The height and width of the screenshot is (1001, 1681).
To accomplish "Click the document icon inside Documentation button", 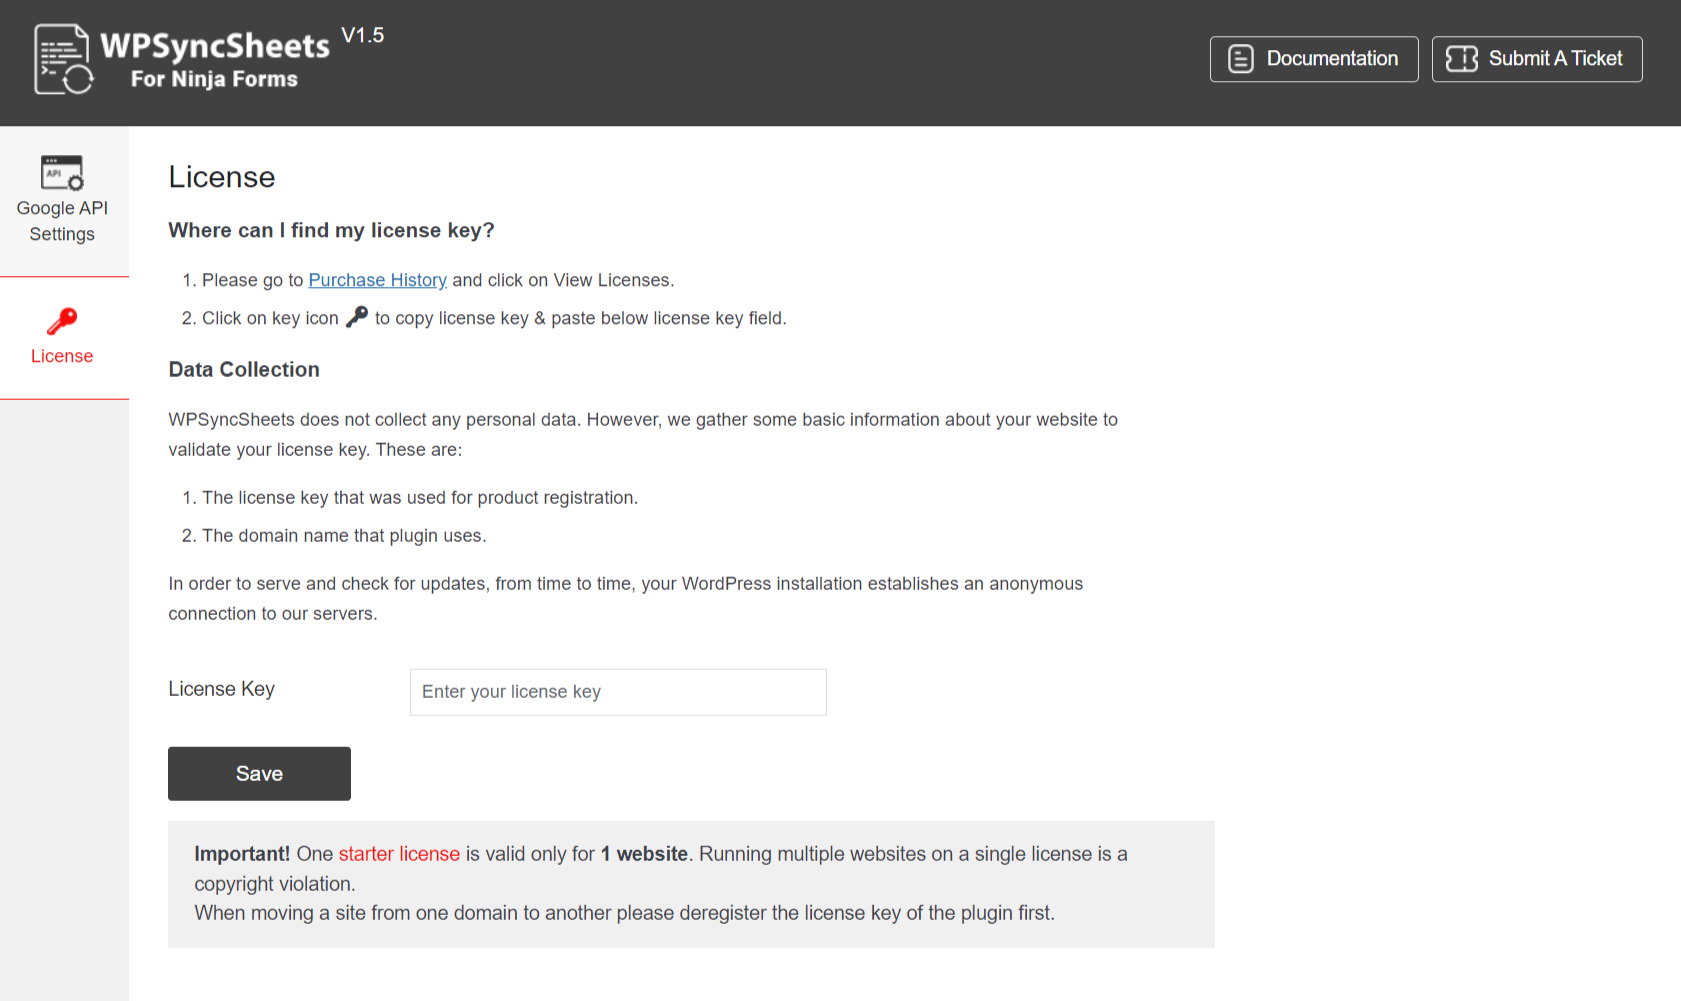I will [1240, 59].
